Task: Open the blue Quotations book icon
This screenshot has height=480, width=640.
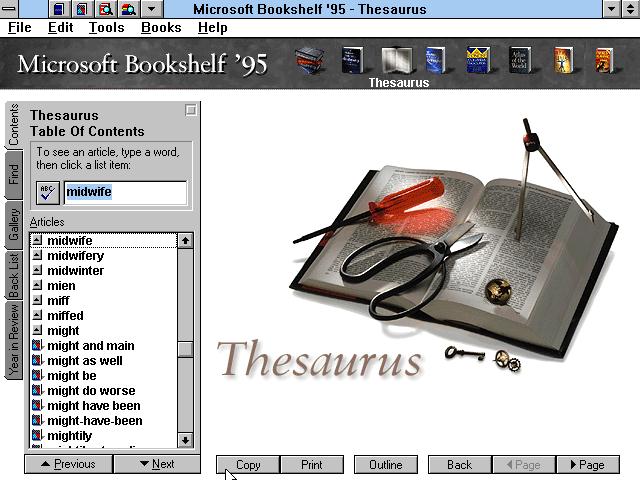Action: [436, 60]
